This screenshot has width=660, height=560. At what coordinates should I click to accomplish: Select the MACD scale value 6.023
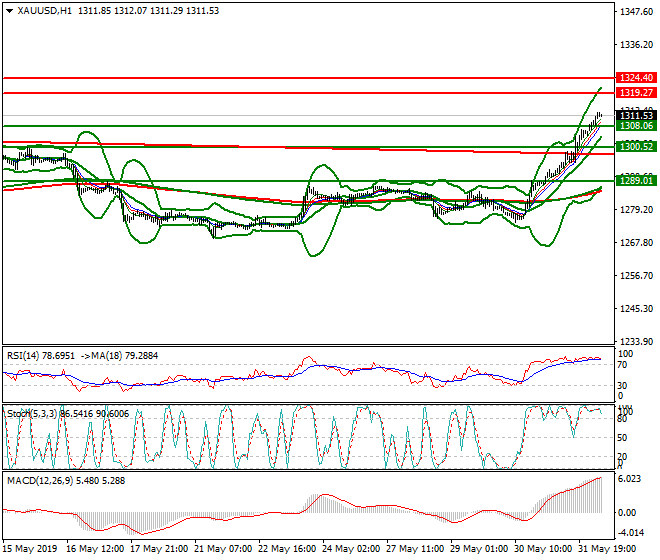pyautogui.click(x=630, y=479)
